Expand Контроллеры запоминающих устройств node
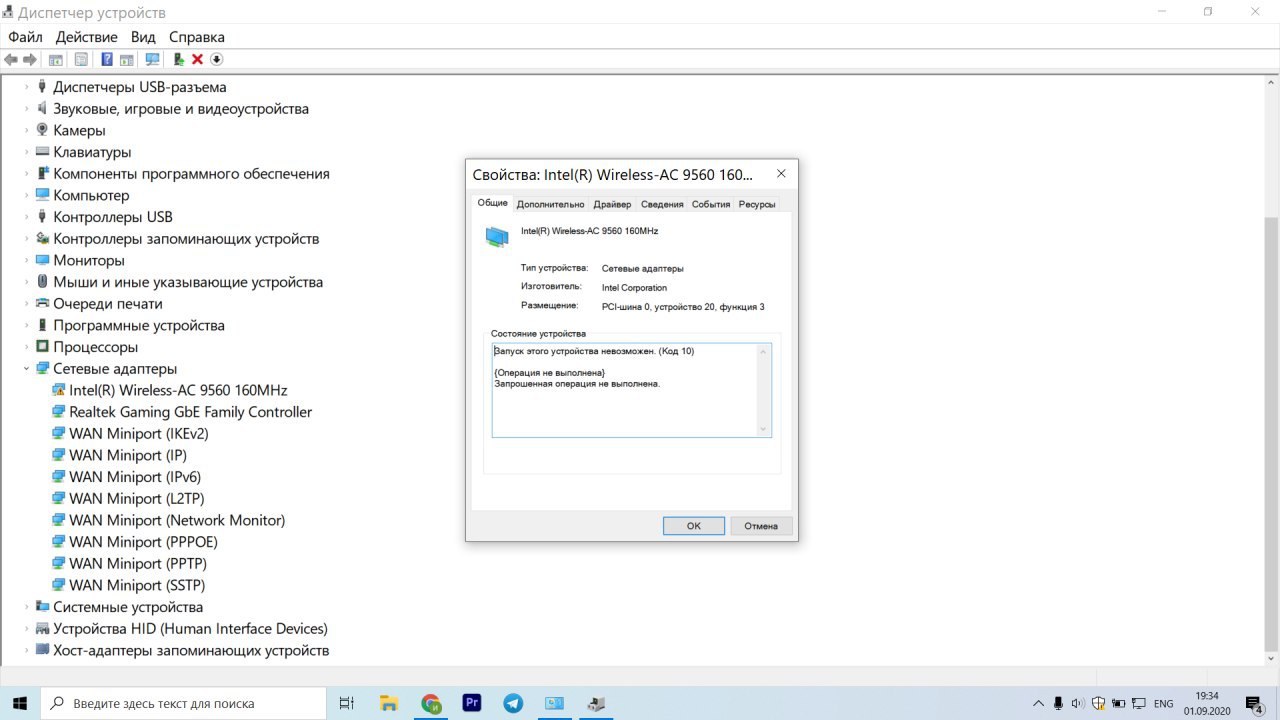The image size is (1280, 720). tap(27, 239)
